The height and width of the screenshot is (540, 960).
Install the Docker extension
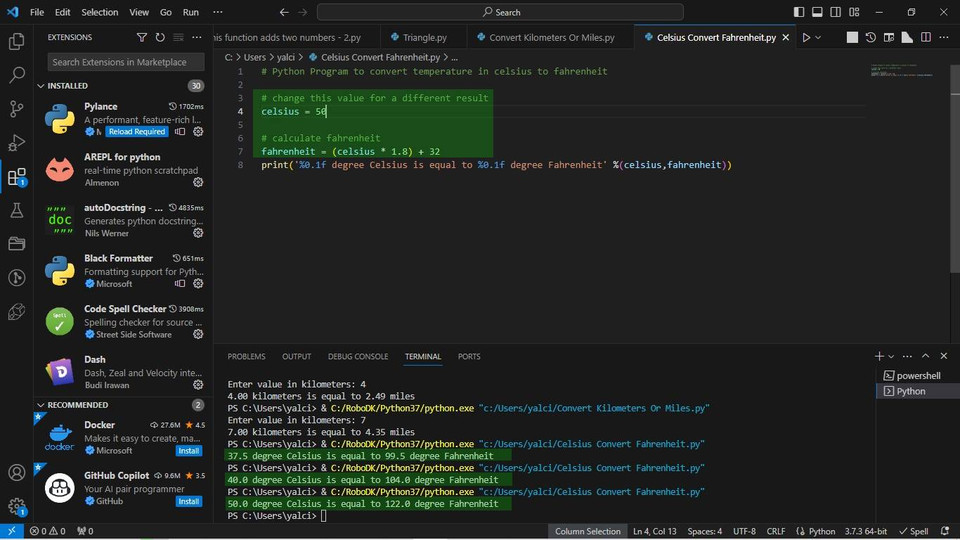point(189,451)
